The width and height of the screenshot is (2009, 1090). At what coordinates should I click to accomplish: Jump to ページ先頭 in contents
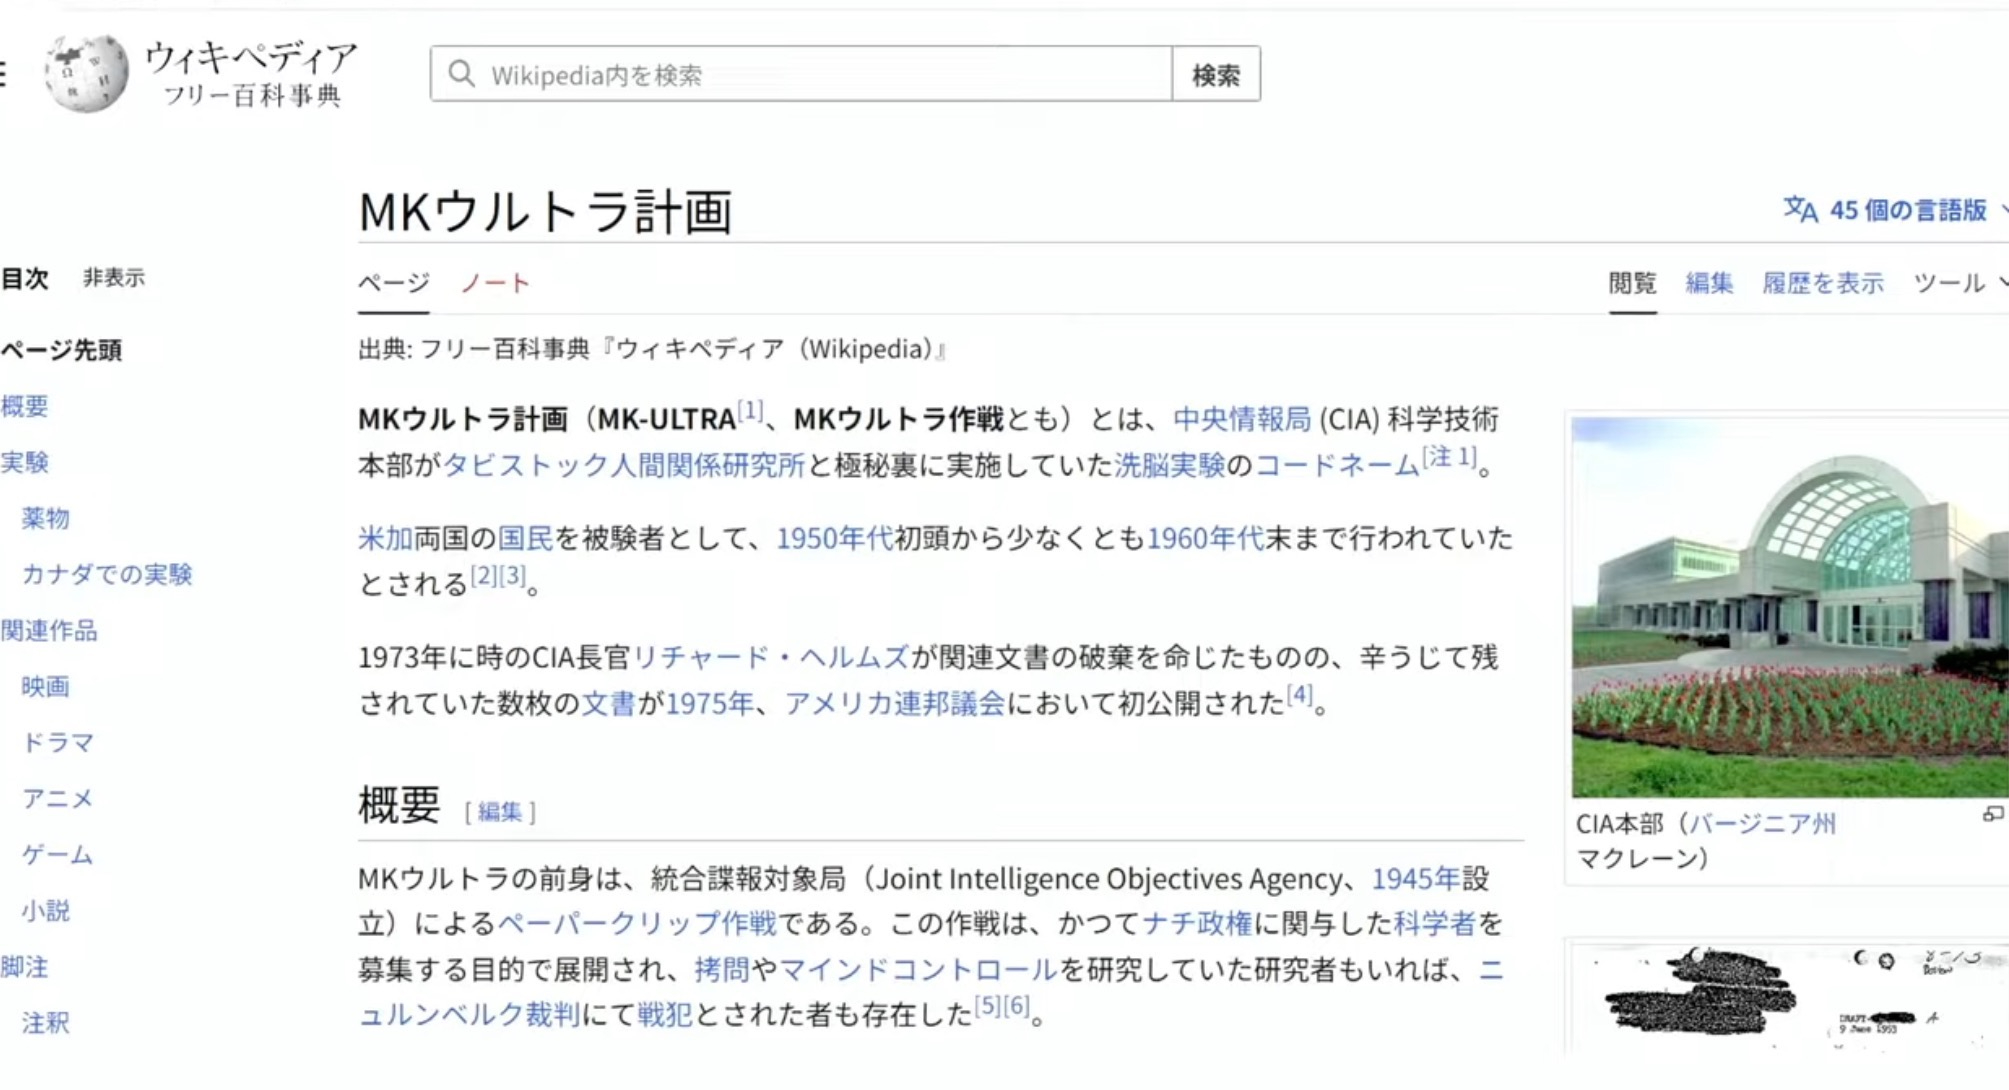[x=61, y=350]
